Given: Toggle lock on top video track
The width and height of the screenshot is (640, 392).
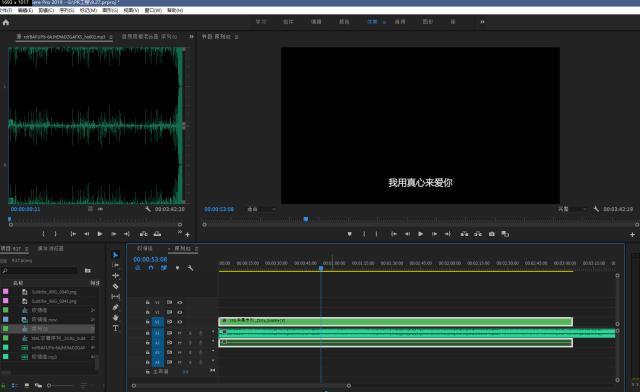Looking at the screenshot, I should coord(147,302).
